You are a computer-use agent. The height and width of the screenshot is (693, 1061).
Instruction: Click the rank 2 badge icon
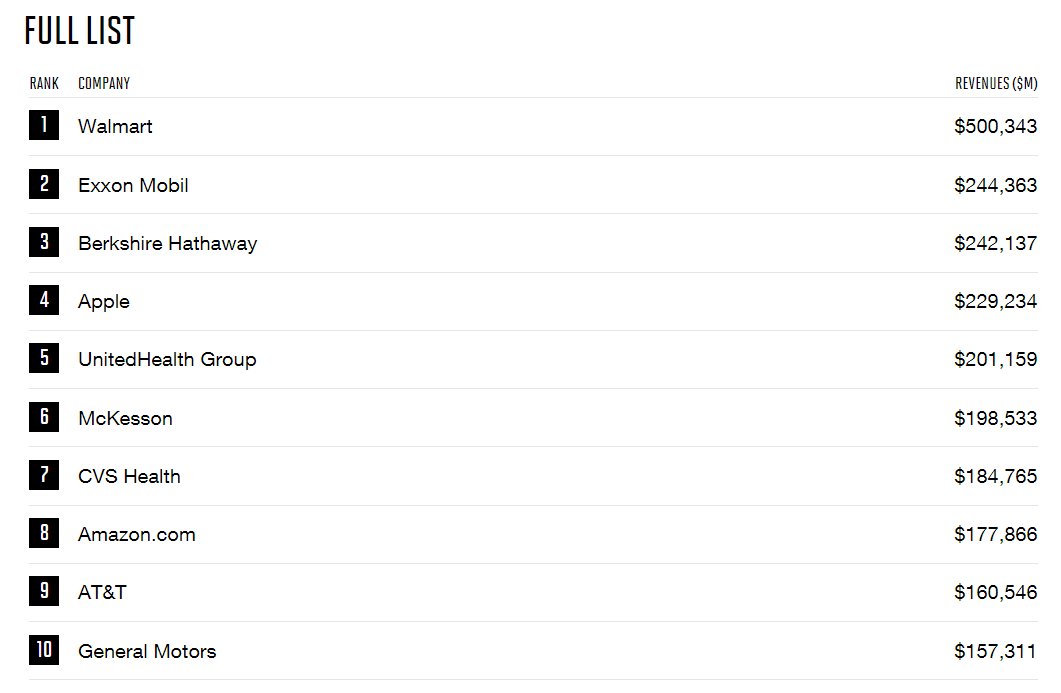(x=44, y=185)
